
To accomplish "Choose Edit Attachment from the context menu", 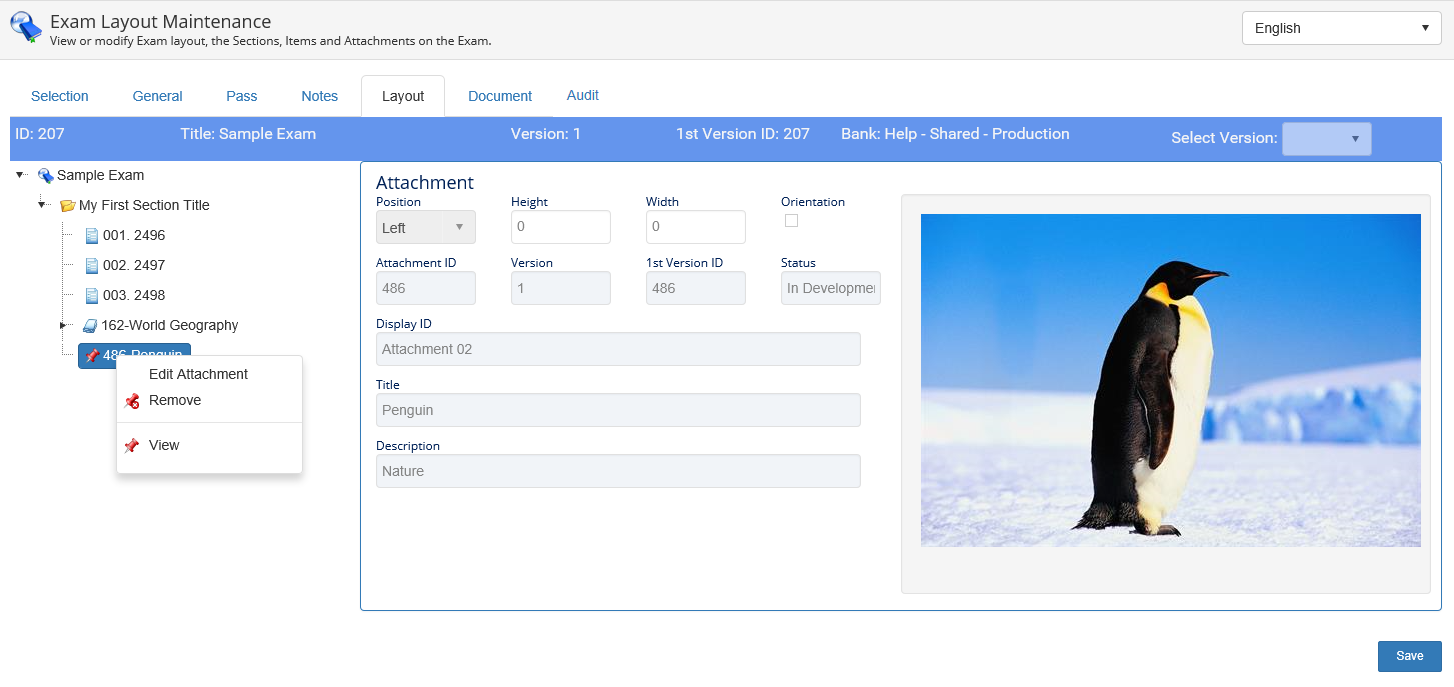I will (x=198, y=374).
